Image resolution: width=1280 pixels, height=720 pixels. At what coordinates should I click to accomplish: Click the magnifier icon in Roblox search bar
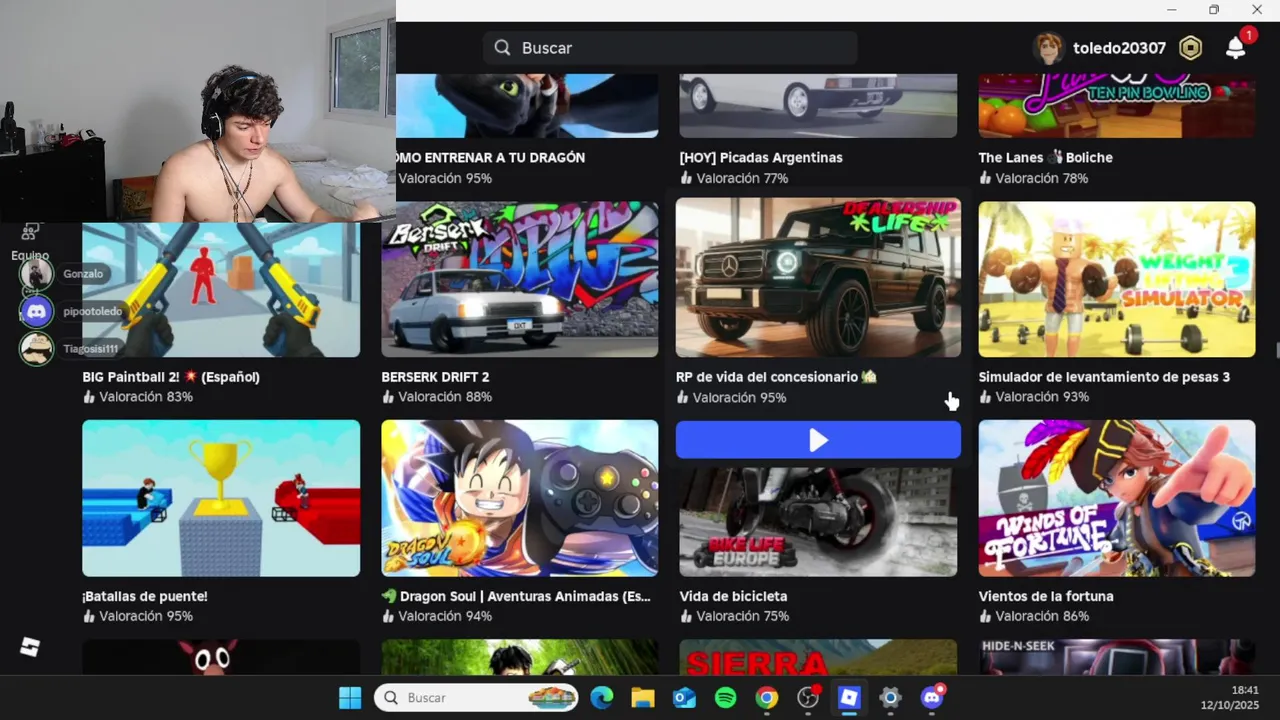pos(503,48)
